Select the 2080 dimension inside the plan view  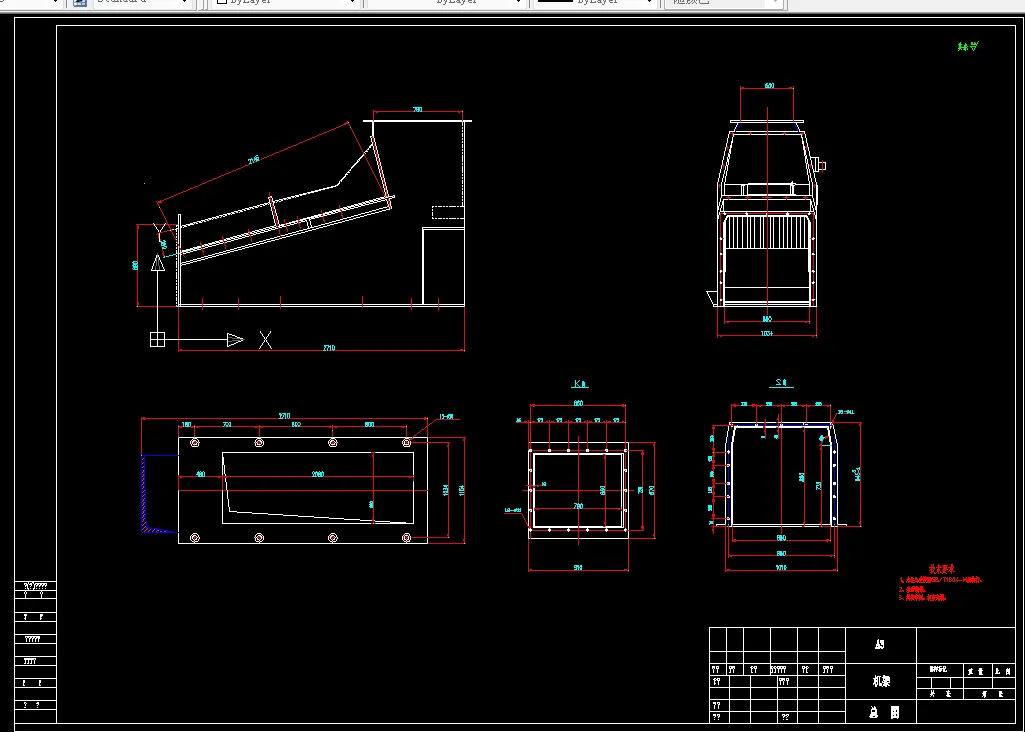pos(318,474)
